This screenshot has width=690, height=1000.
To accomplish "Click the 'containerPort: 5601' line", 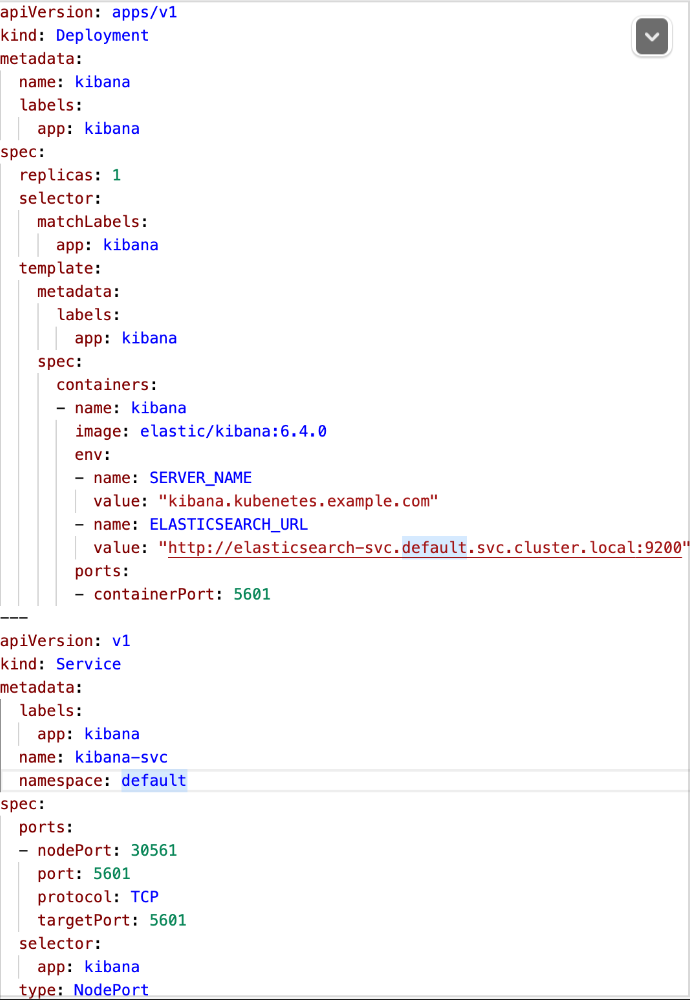I will coord(173,594).
